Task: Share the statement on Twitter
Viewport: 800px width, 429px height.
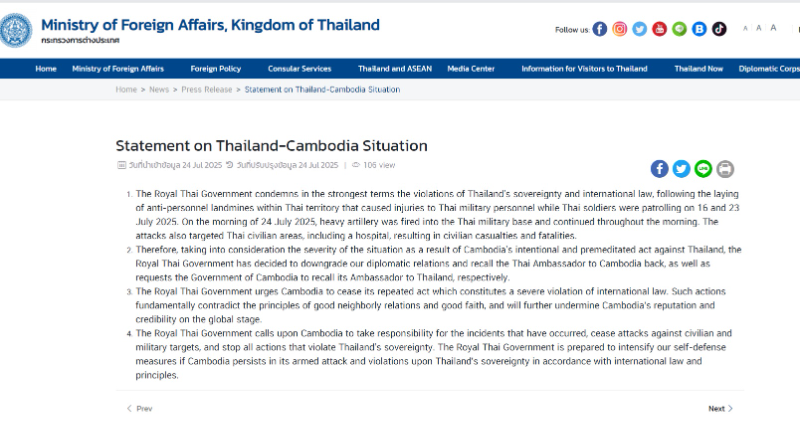Action: (x=681, y=169)
